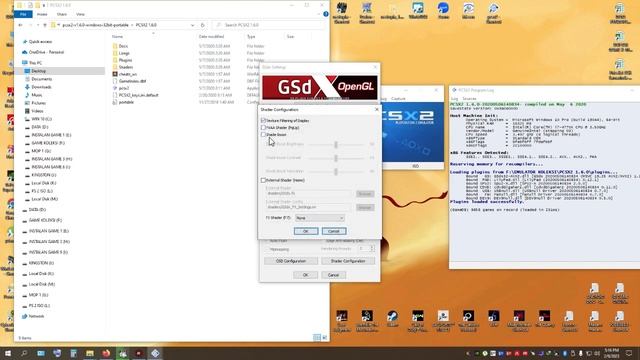Image resolution: width=640 pixels, height=360 pixels.
Task: Open the View ribbon tab
Action: point(80,14)
